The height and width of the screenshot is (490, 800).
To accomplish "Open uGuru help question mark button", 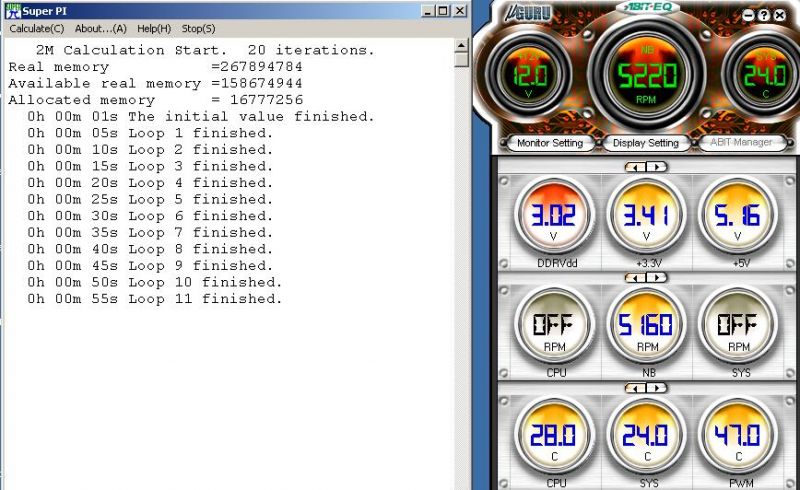I will (764, 15).
